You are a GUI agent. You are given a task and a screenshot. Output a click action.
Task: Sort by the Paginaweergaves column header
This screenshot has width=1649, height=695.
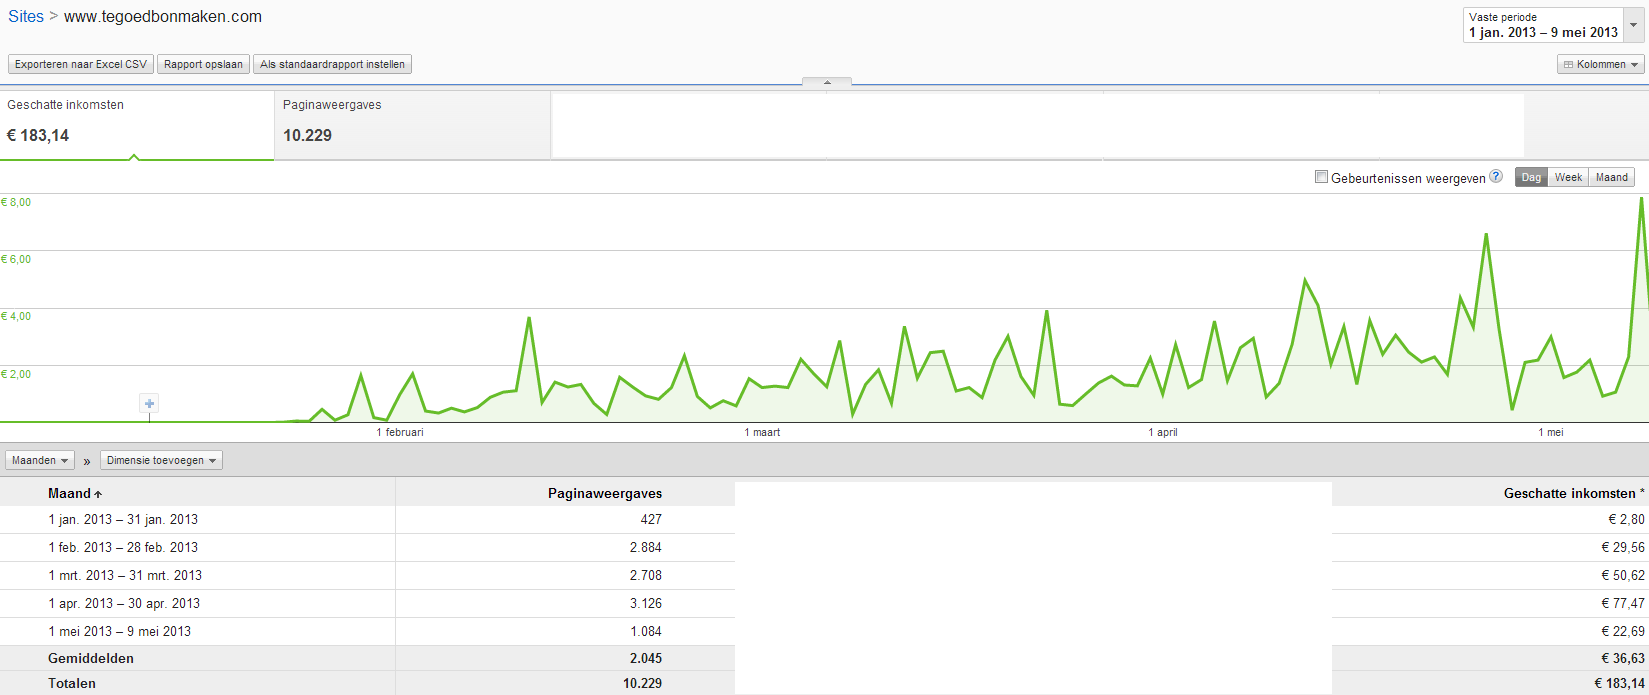coord(605,493)
